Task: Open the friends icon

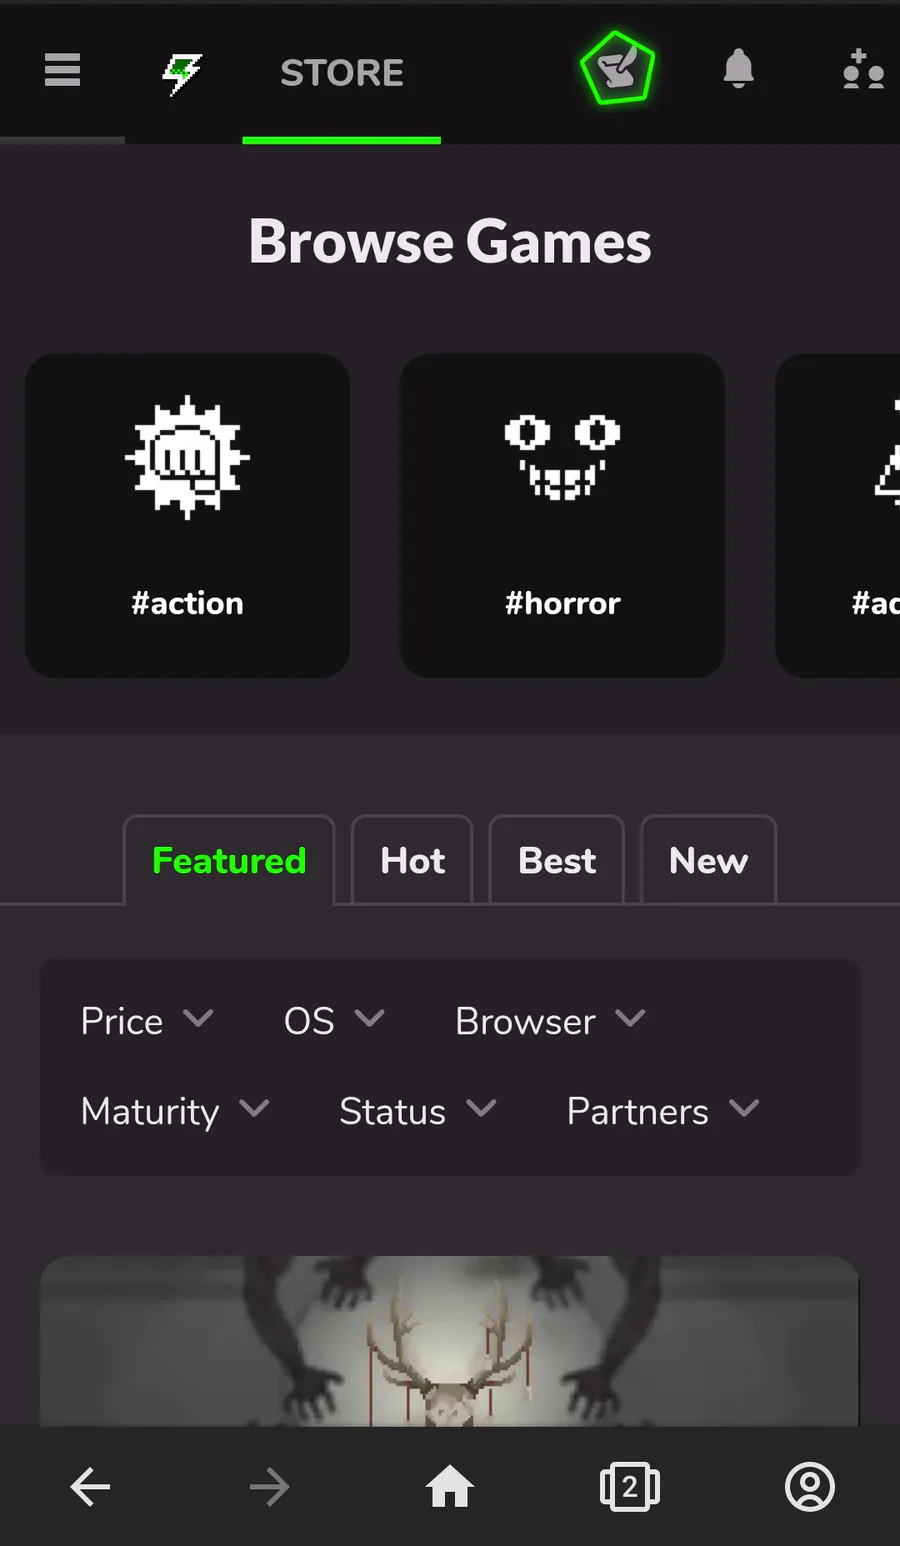Action: coord(862,69)
